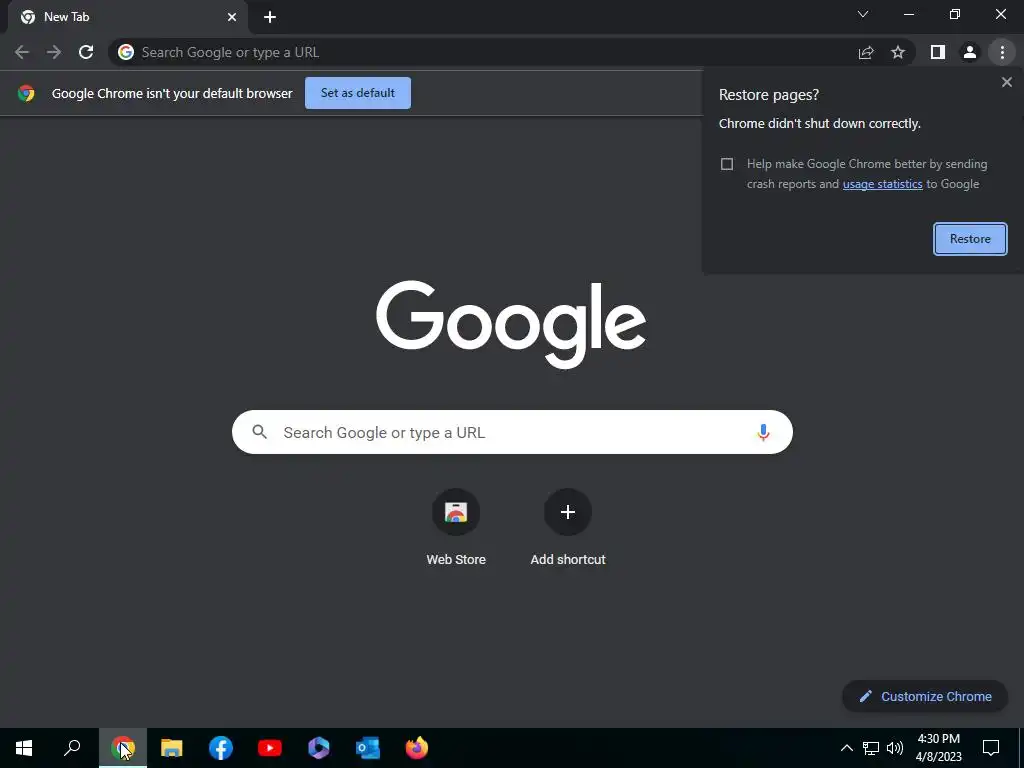Bookmark this tab with the star icon
The image size is (1024, 768).
[898, 52]
